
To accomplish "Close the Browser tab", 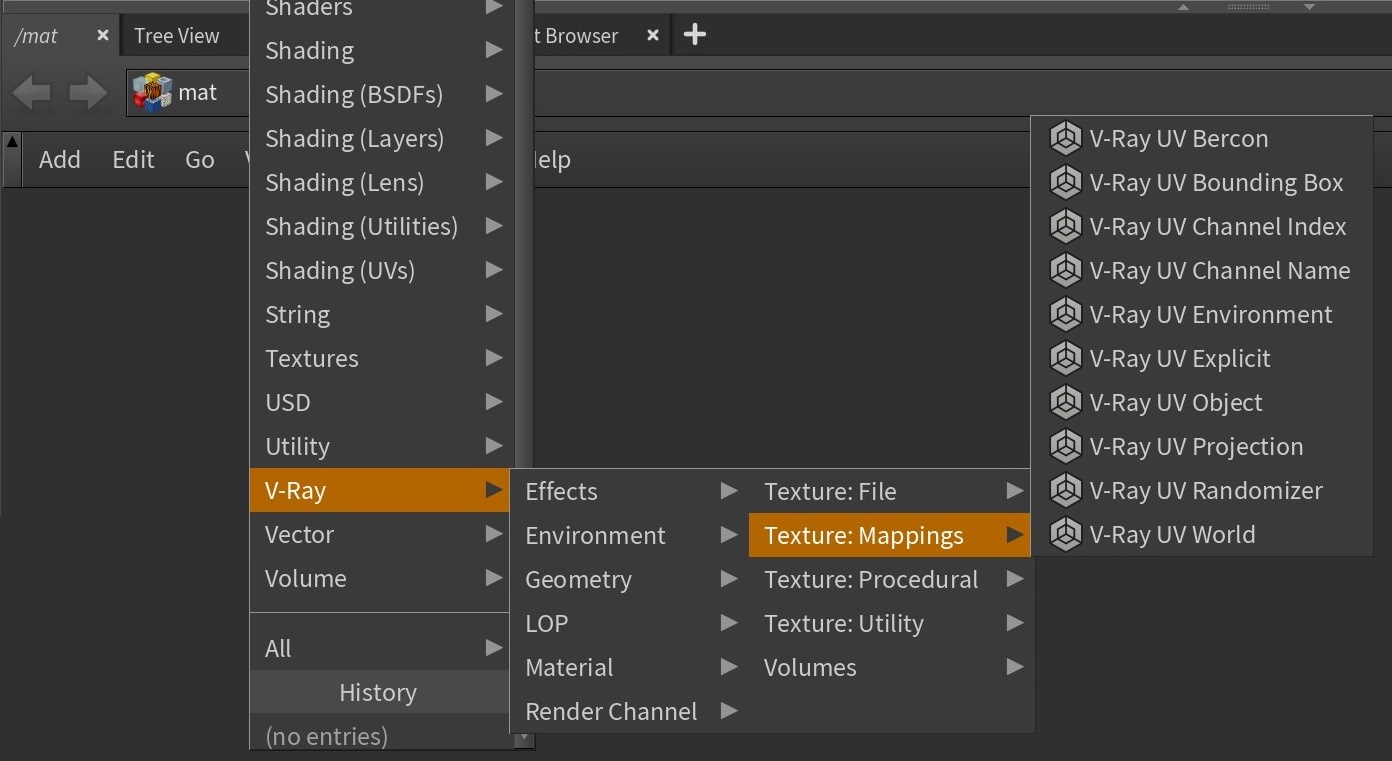I will [x=652, y=35].
